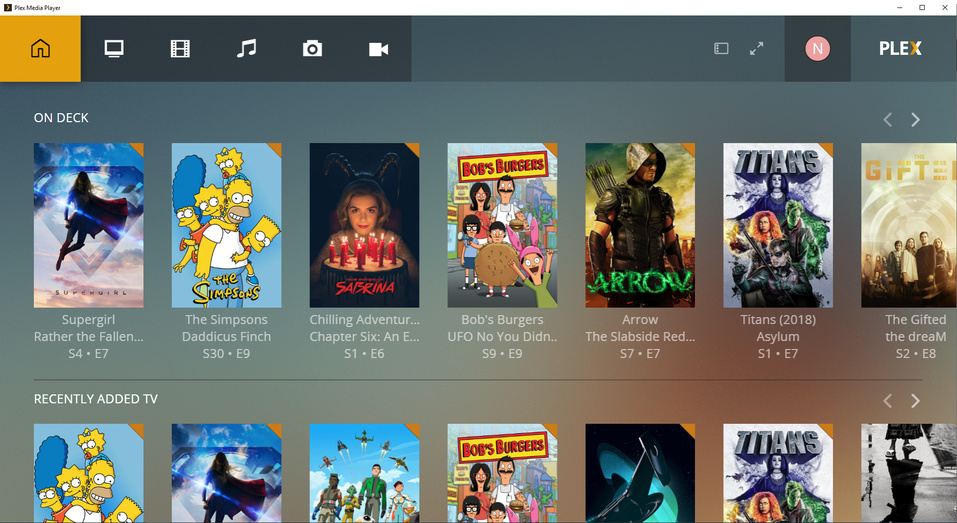Open Supergirl poster in Recently Added TV
The height and width of the screenshot is (523, 957).
point(226,473)
